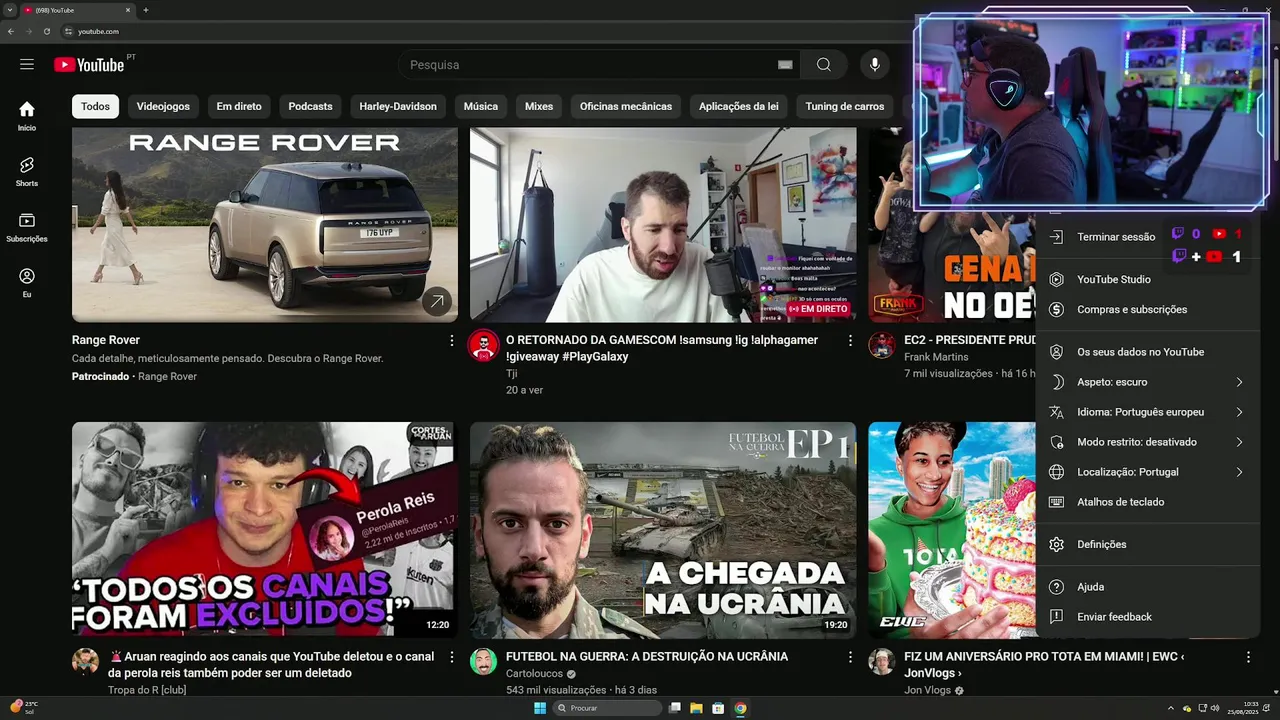The height and width of the screenshot is (720, 1280).
Task: Go back in the browser
Action: coord(11,31)
